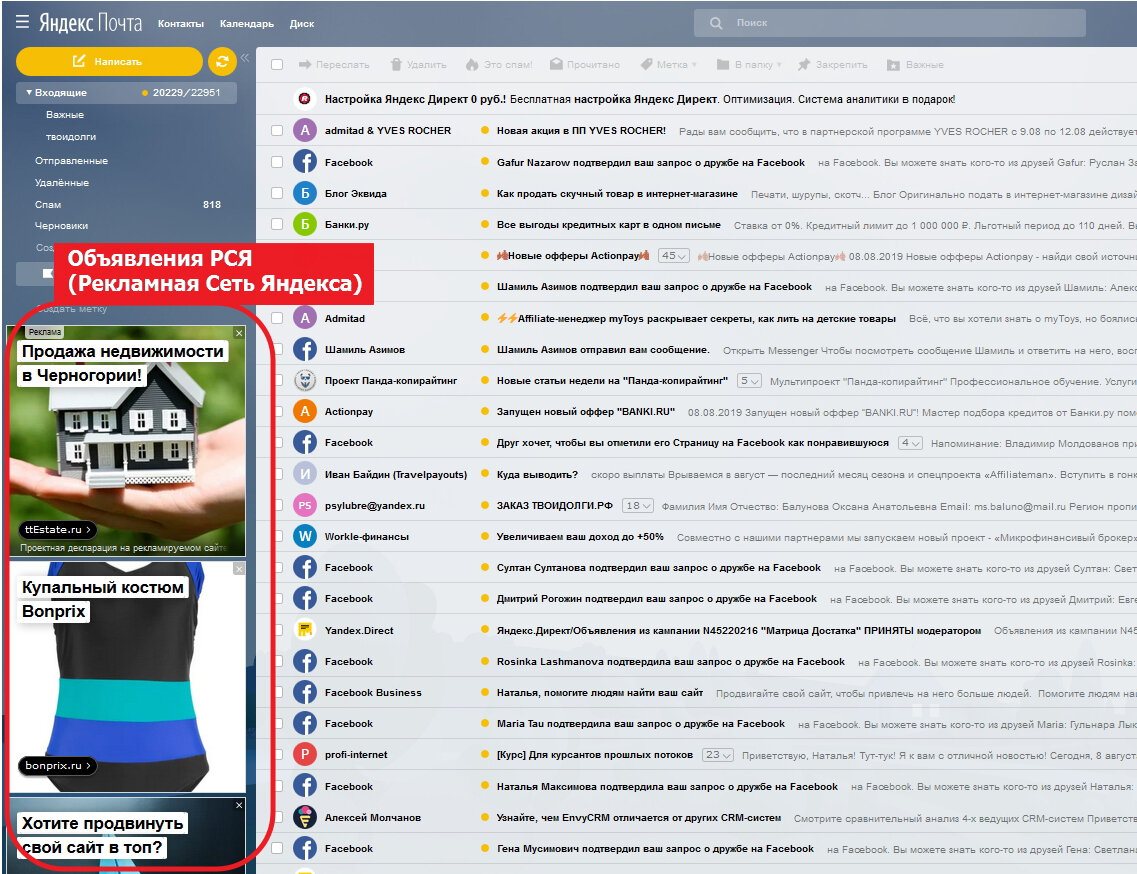This screenshot has width=1137, height=874.
Task: Select the Admitad myToys email checkbox
Action: pyautogui.click(x=277, y=318)
